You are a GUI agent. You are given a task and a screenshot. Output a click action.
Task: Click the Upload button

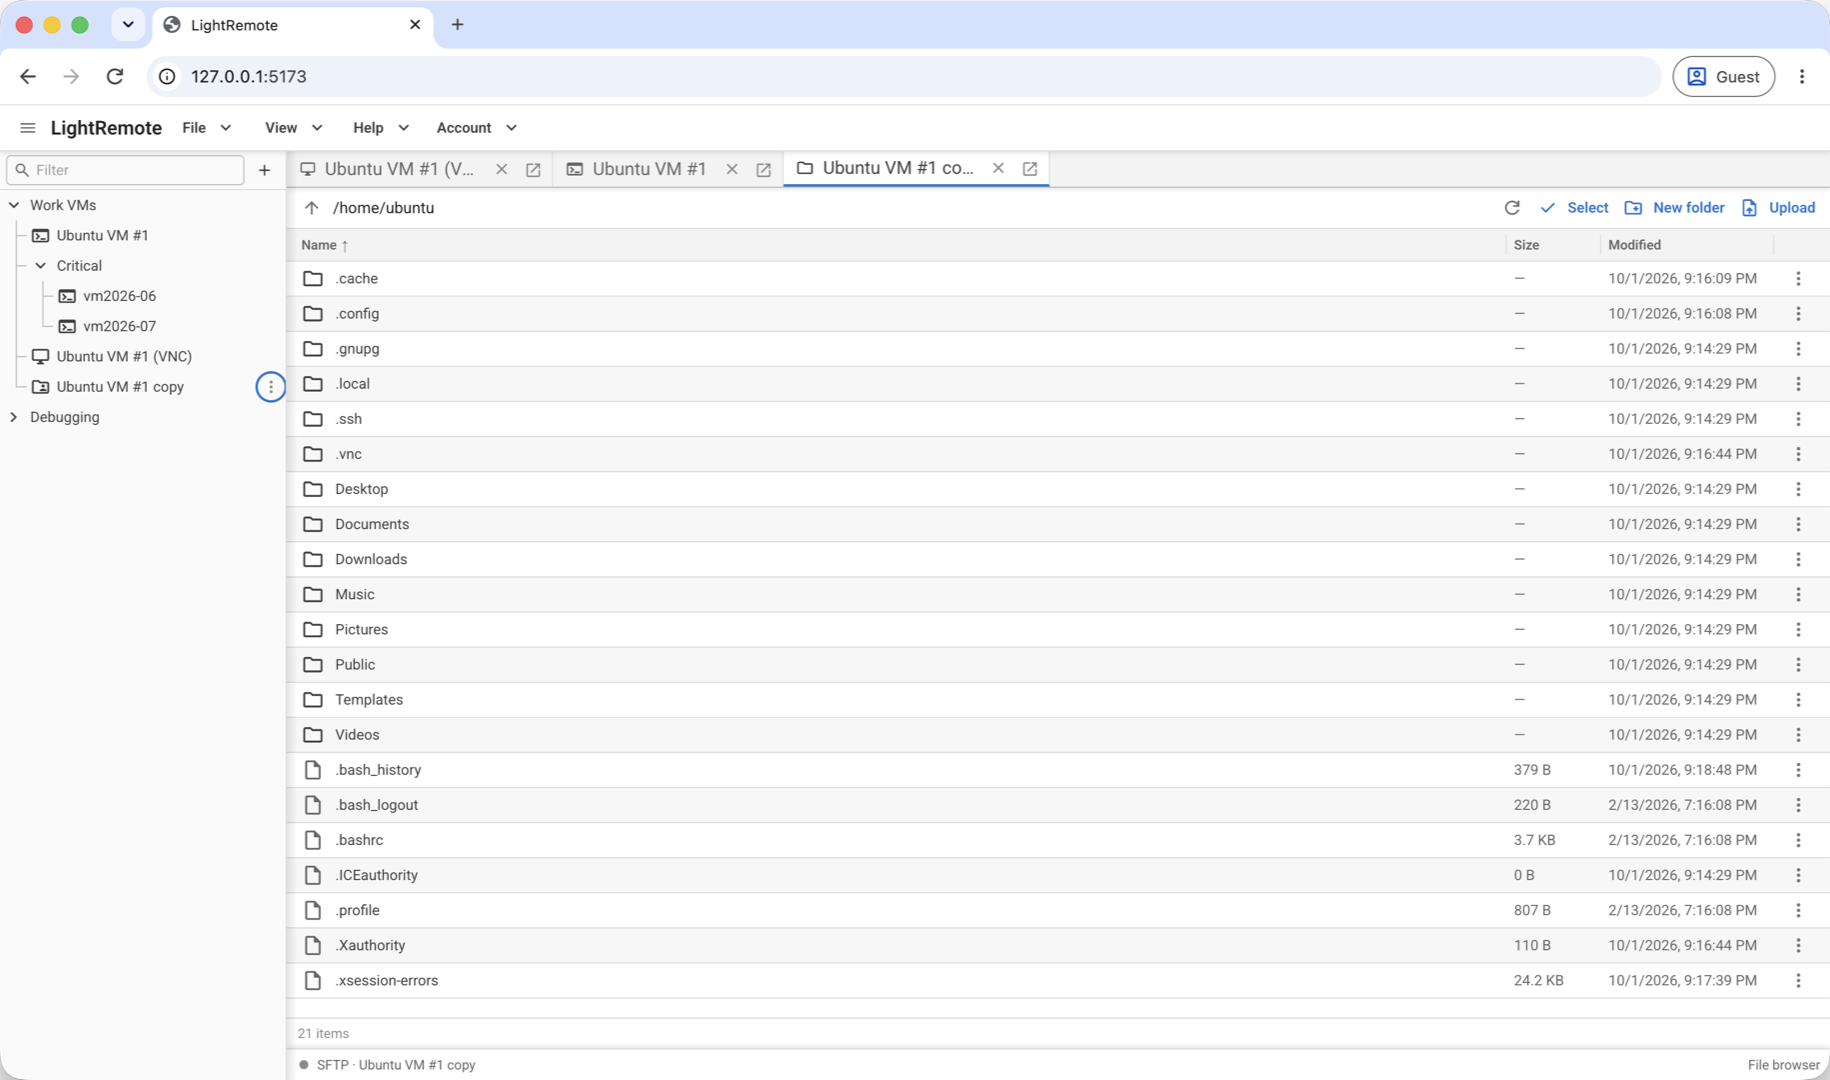click(1778, 208)
